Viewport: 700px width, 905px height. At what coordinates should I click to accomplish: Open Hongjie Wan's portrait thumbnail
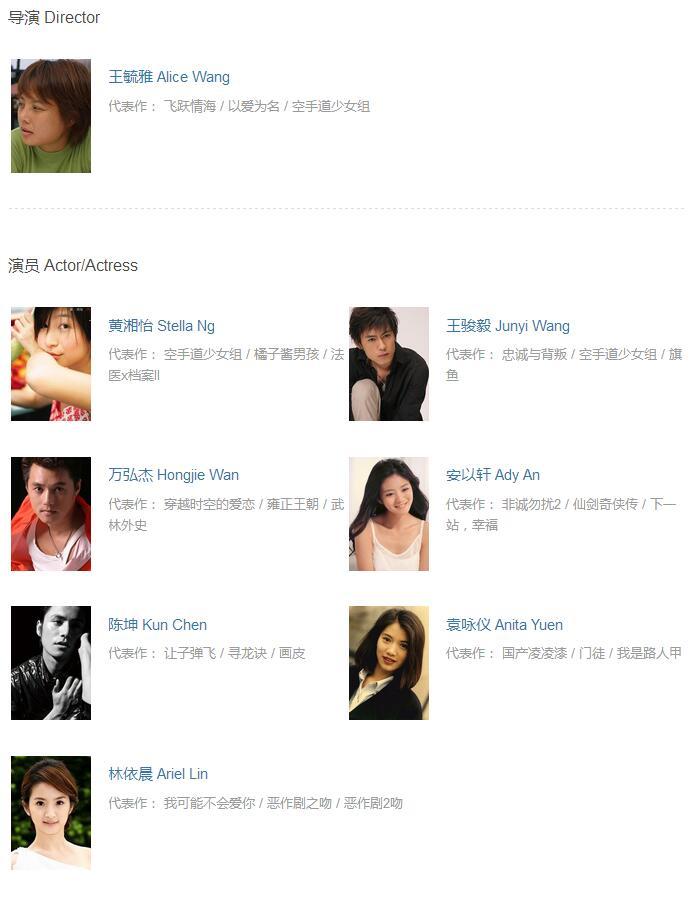(51, 514)
